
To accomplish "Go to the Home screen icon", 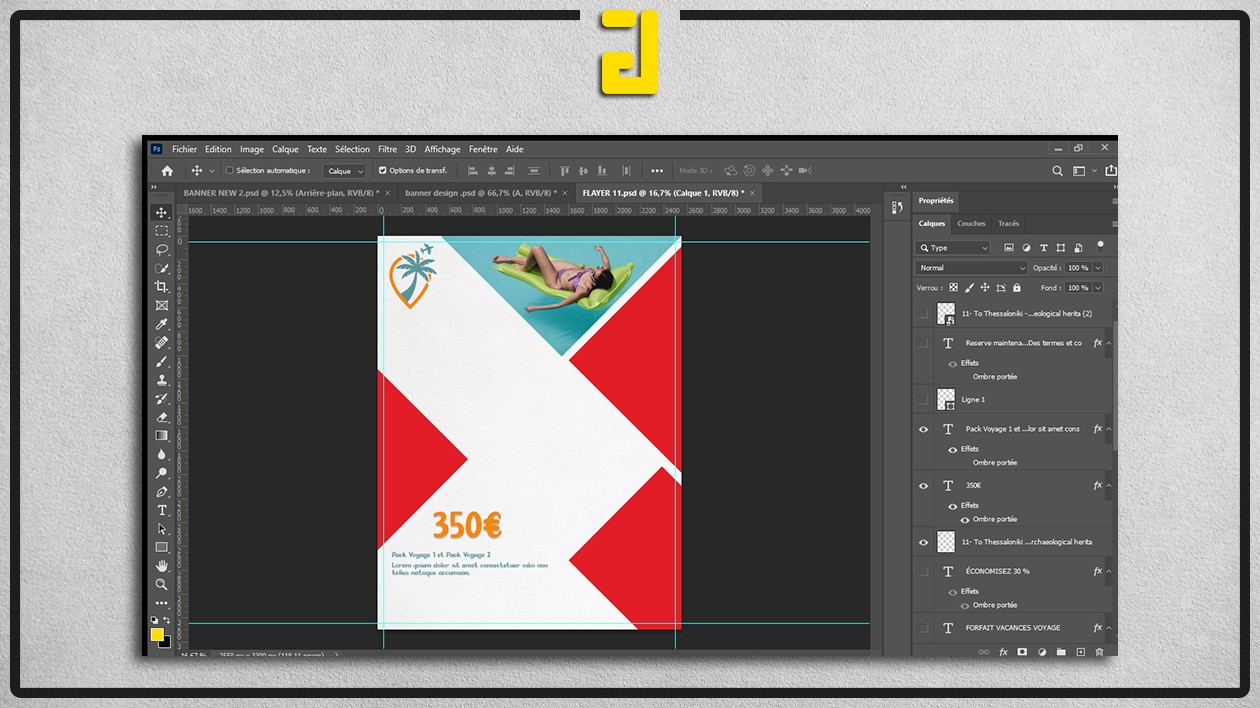I will 167,171.
